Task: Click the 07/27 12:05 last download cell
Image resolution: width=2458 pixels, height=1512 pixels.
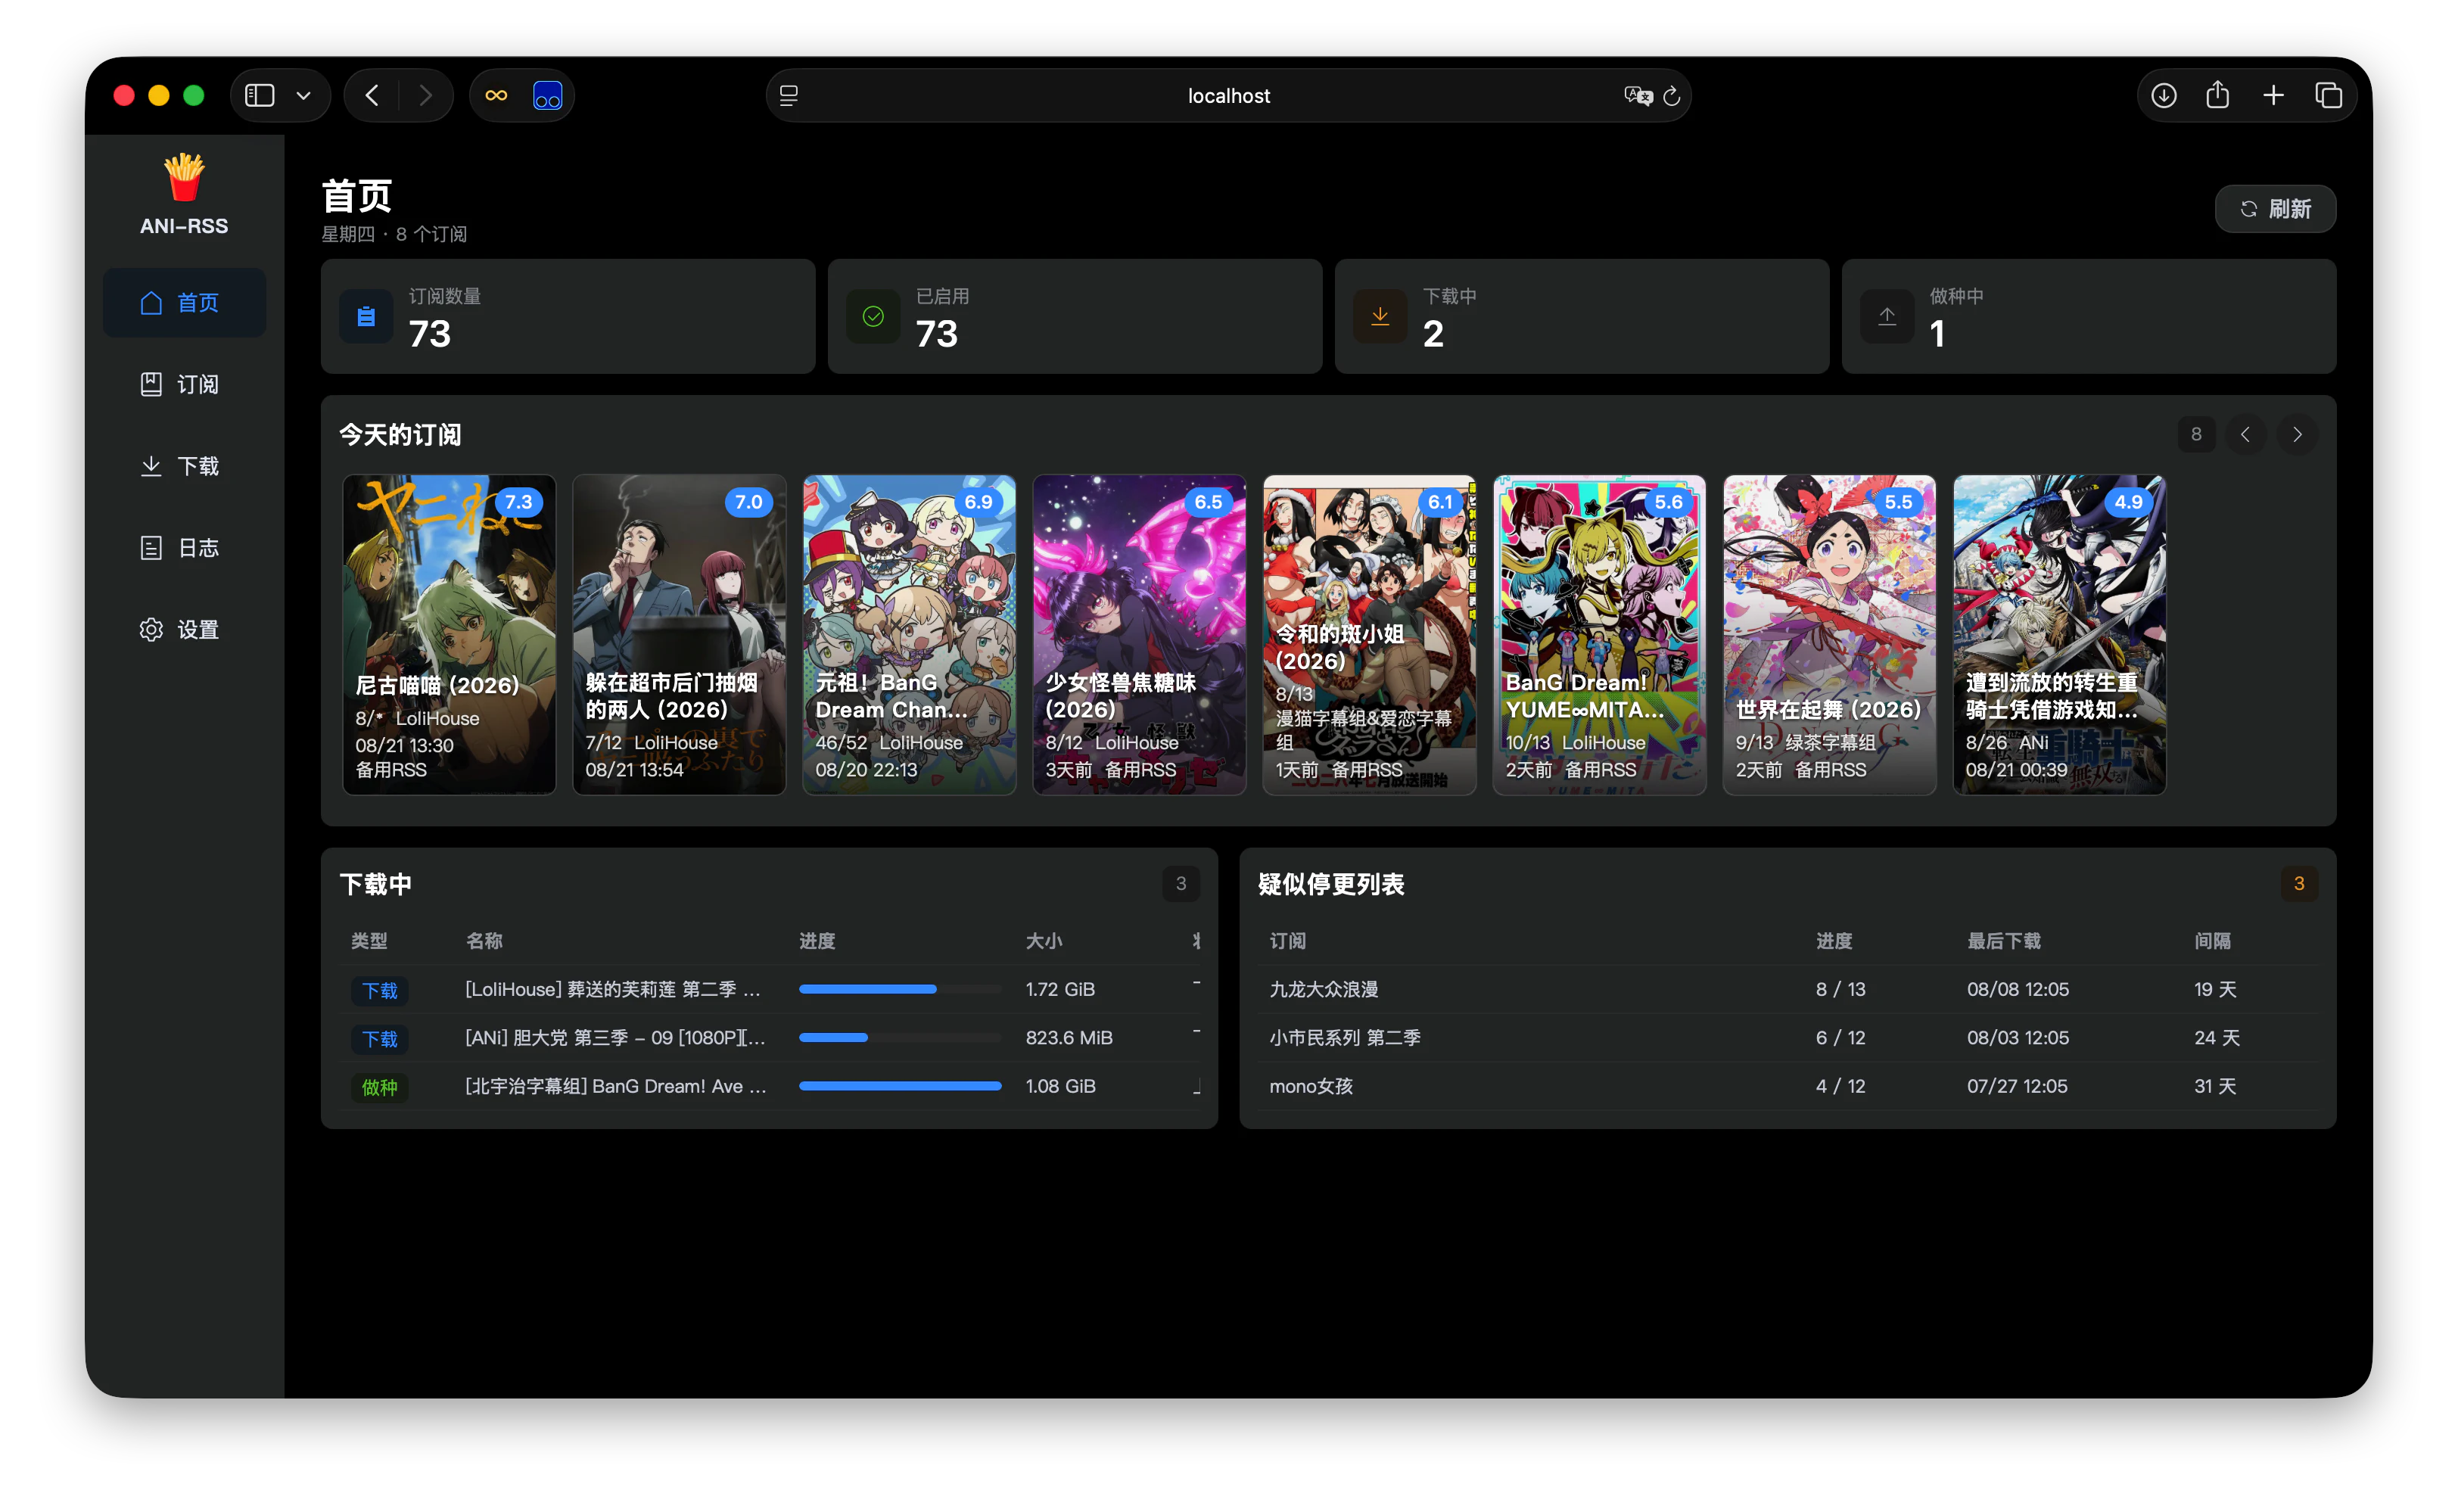Action: coord(2017,1086)
